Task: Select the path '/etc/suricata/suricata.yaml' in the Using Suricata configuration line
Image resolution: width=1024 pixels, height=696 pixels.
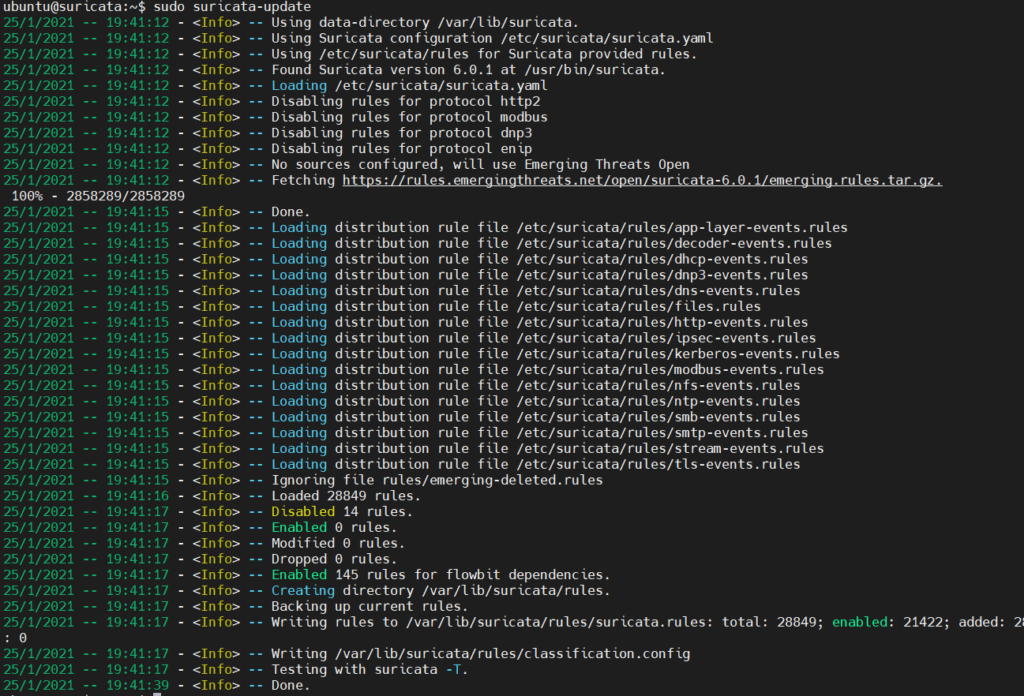Action: tap(607, 38)
